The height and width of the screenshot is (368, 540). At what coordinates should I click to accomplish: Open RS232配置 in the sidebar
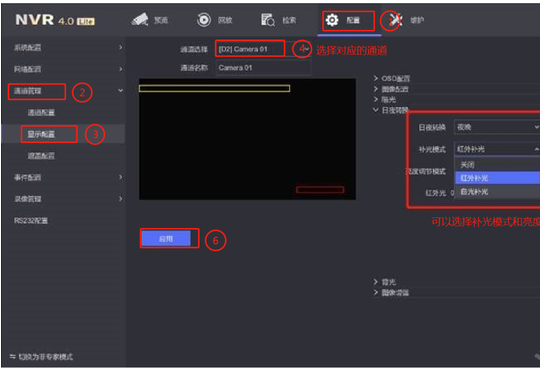click(x=31, y=220)
